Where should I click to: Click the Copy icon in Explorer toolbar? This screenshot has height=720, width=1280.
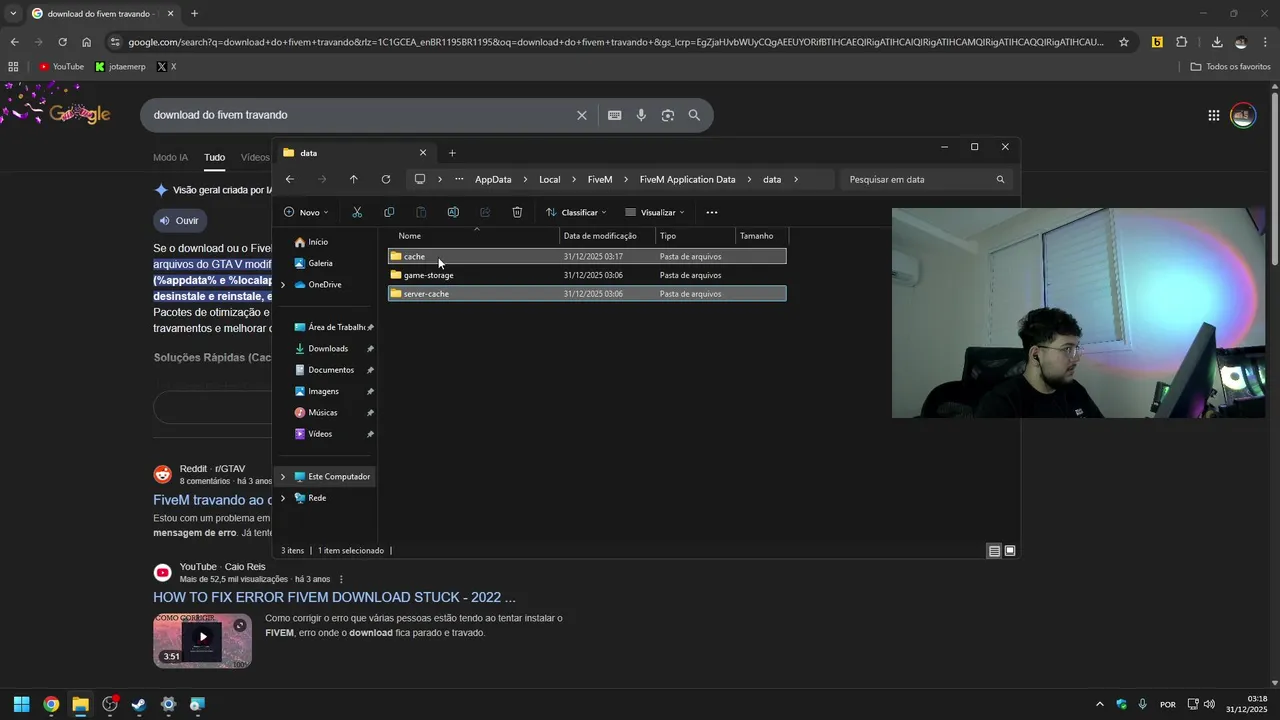[389, 212]
